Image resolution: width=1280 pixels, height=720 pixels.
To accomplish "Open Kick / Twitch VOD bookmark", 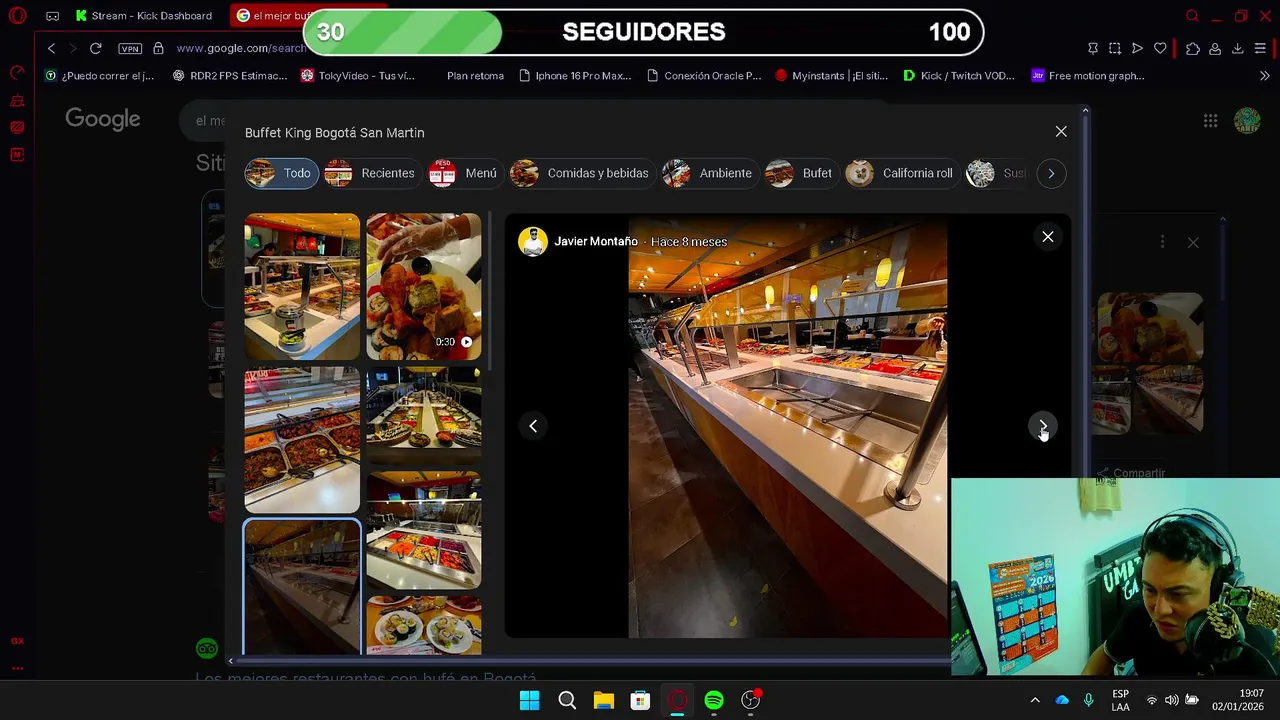I will (x=959, y=76).
